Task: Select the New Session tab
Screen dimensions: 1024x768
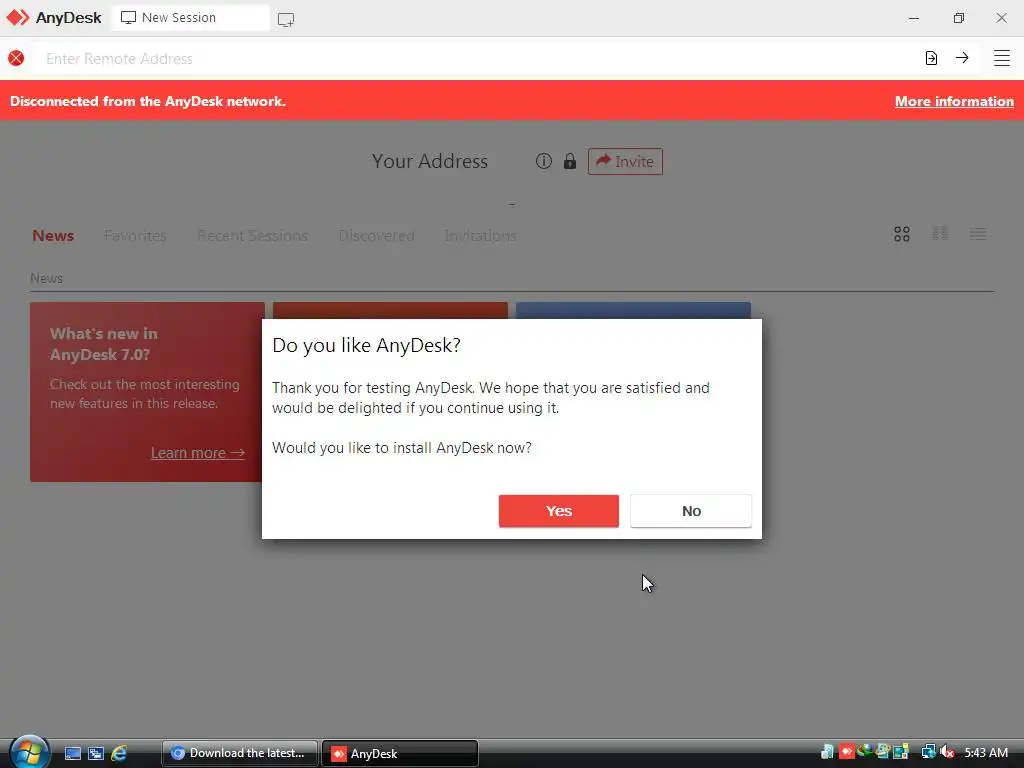Action: coord(191,18)
